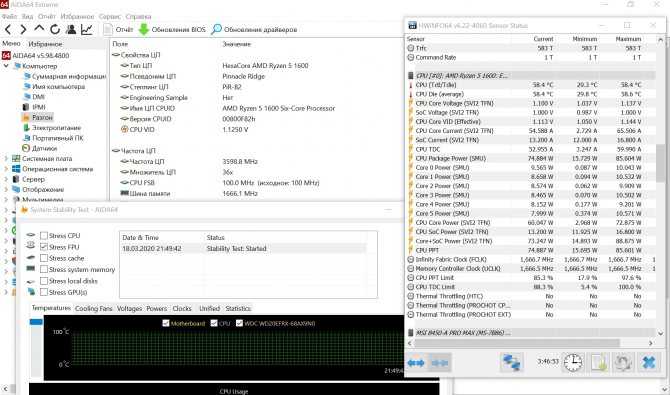Toggle CPU graph legend checkbox
This screenshot has height=395, width=670.
pos(214,323)
